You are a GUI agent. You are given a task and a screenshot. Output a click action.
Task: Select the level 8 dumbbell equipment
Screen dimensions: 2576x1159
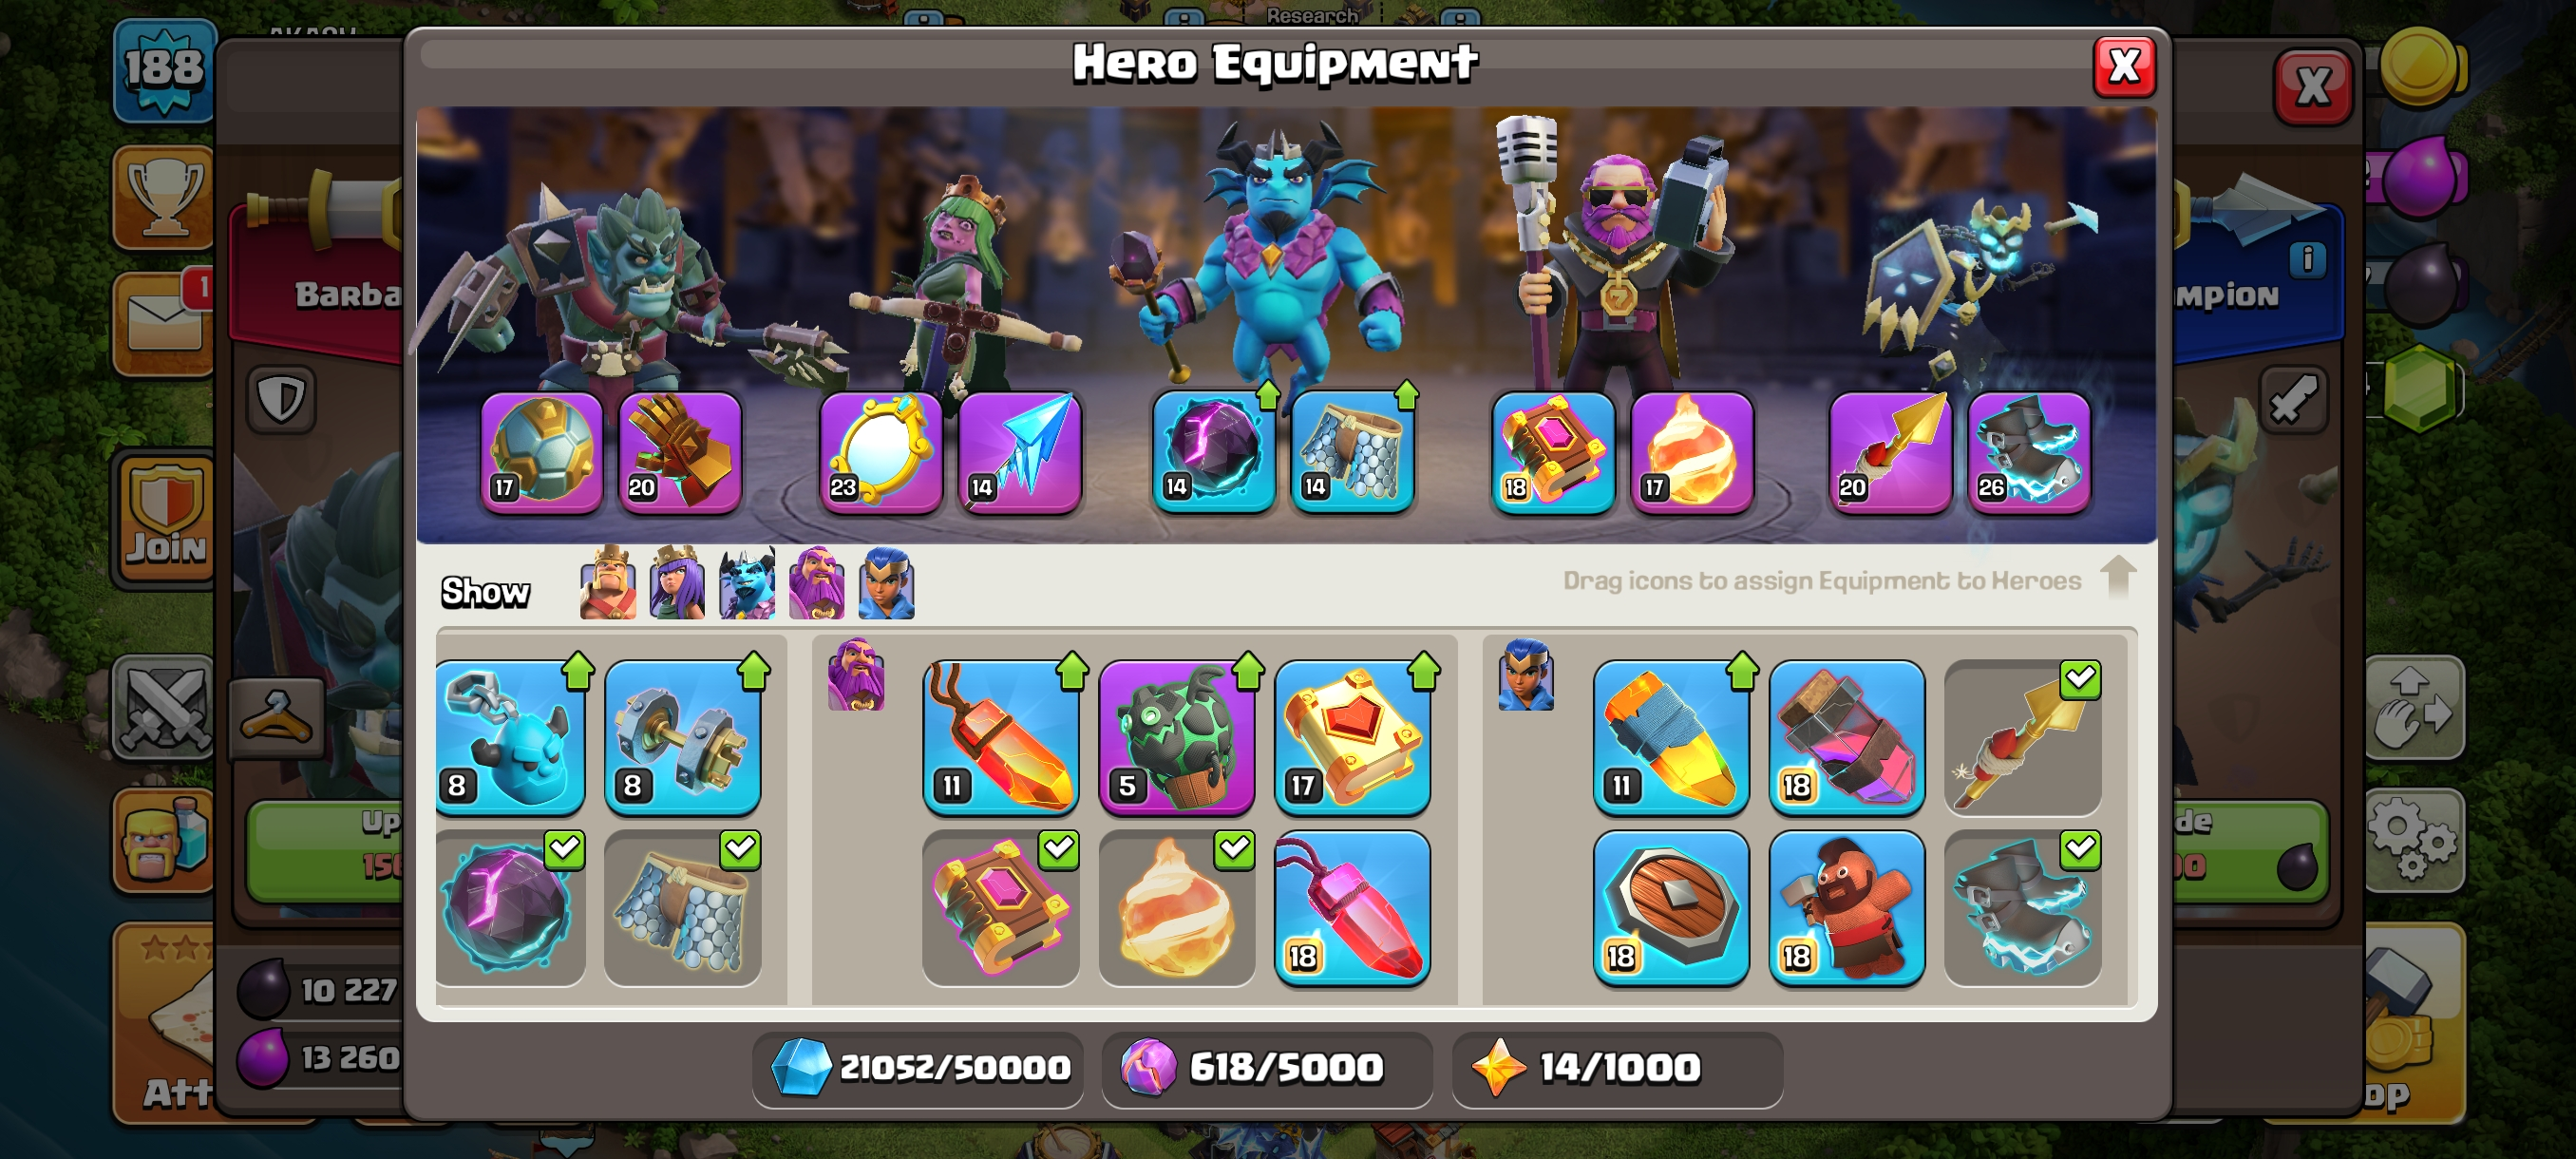683,737
